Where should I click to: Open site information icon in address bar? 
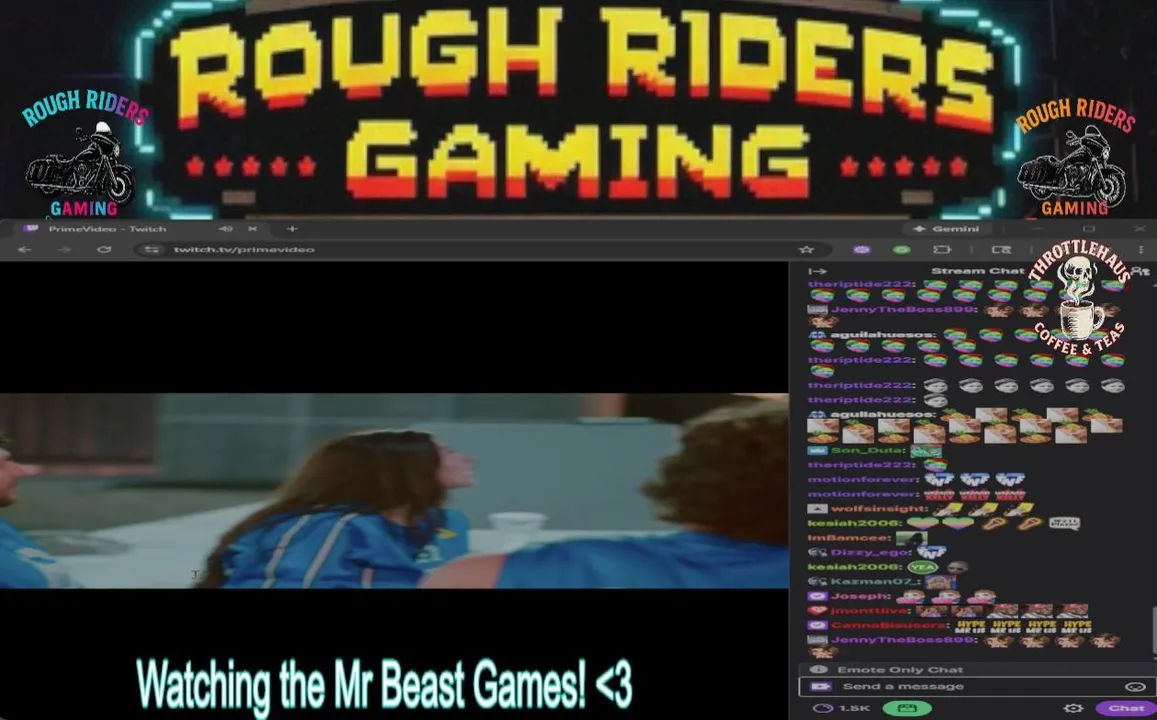[152, 250]
